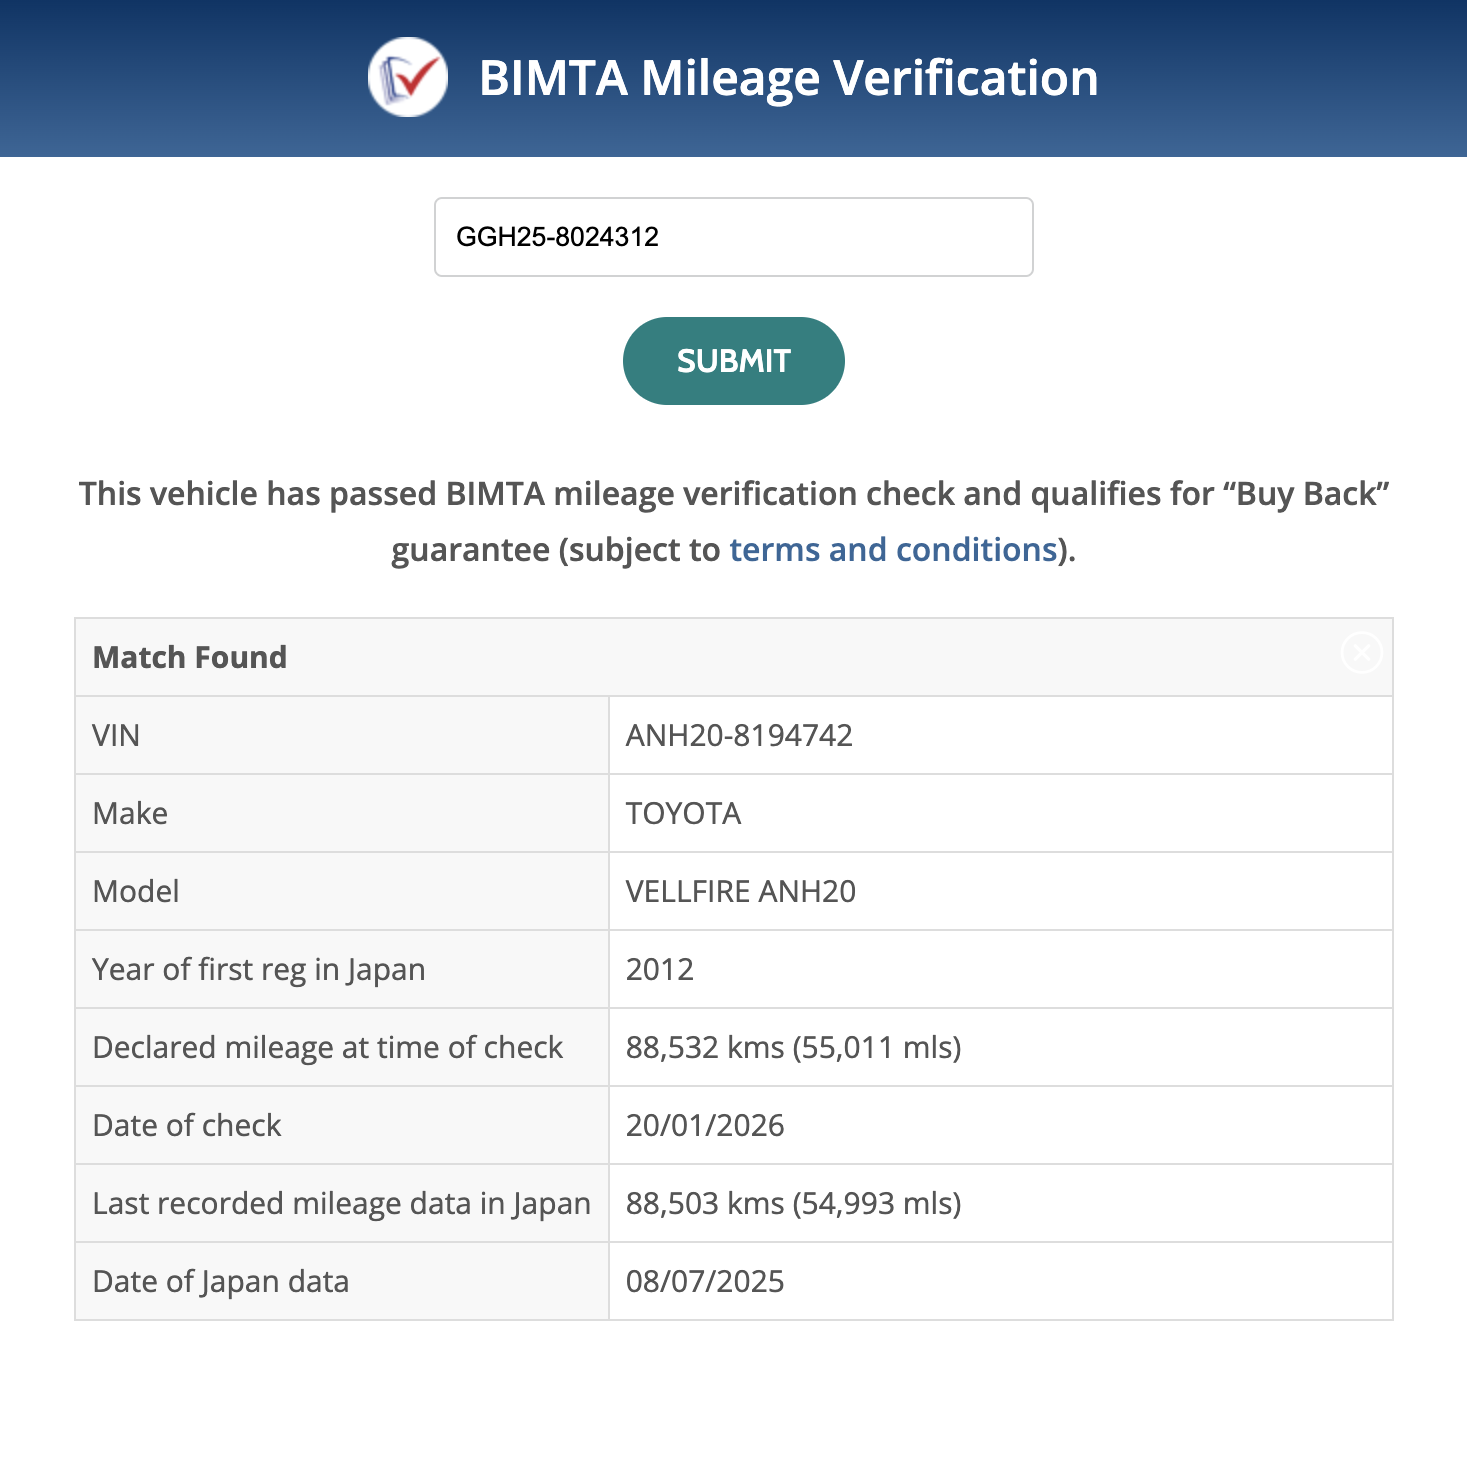Click the 'Year of first reg in Japan' label

tap(259, 970)
